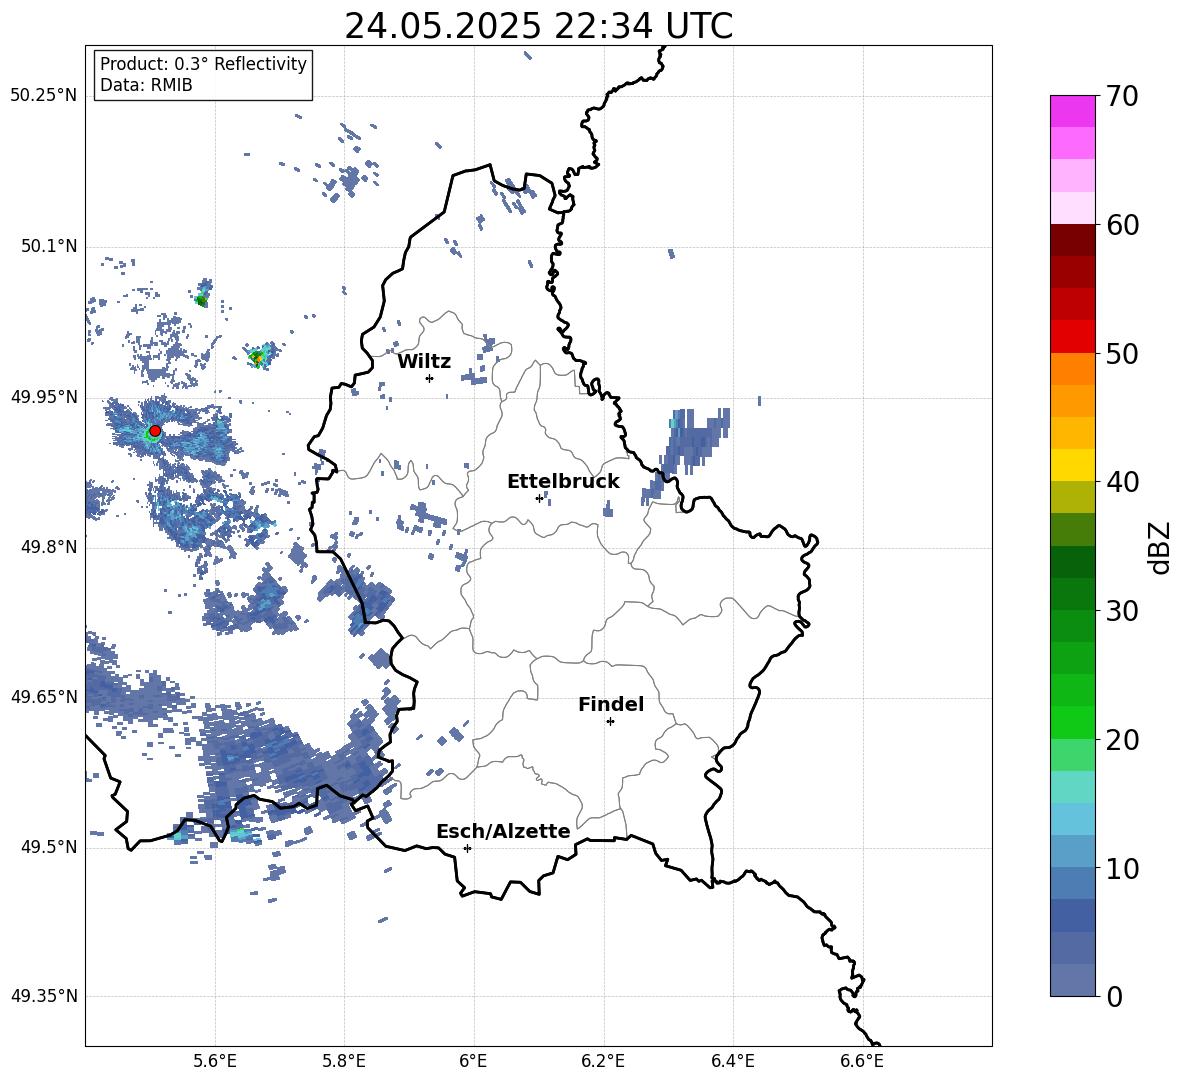This screenshot has height=1081, width=1184.
Task: Click the Findel cross marker
Action: click(x=610, y=722)
